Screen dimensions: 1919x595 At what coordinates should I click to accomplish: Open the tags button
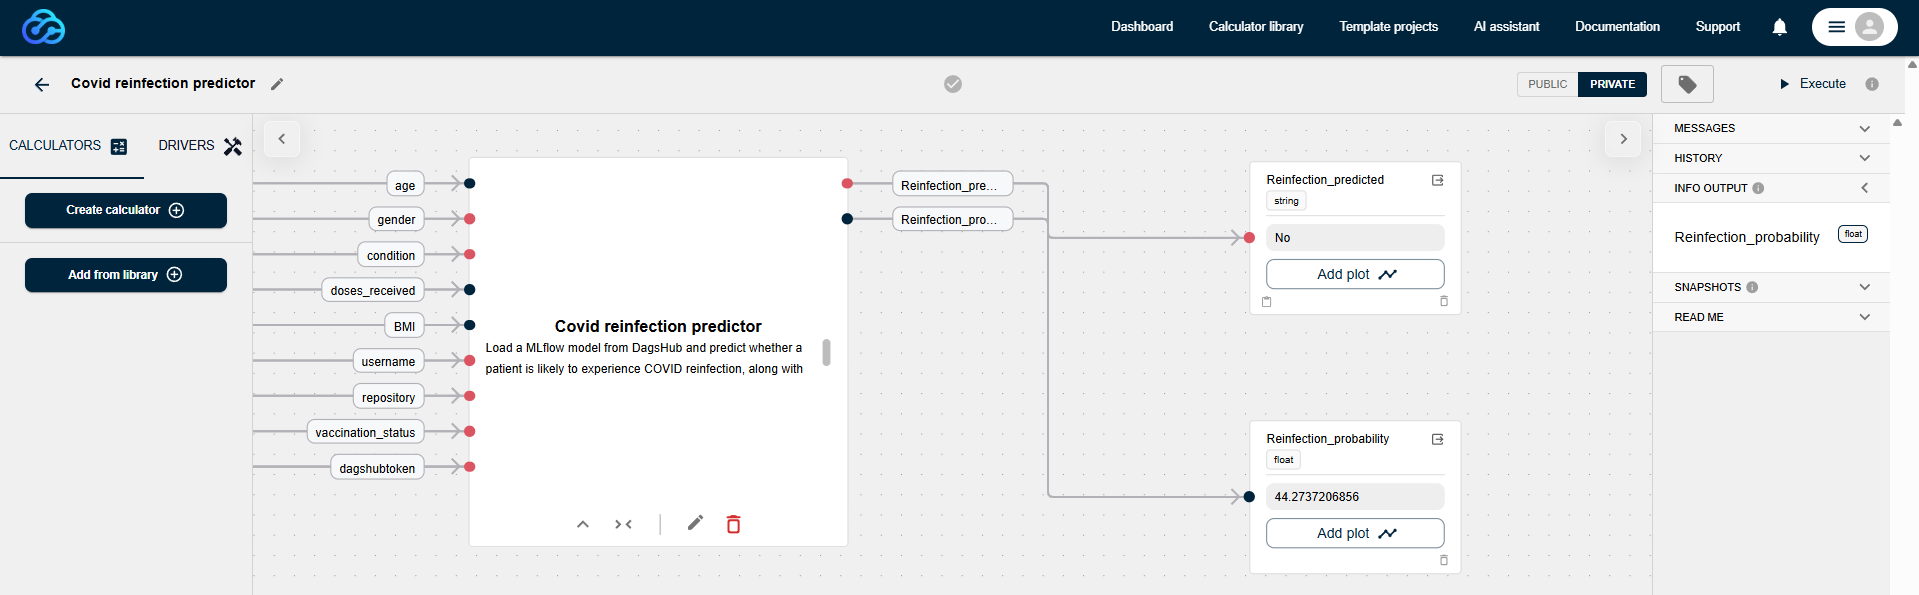pos(1687,84)
